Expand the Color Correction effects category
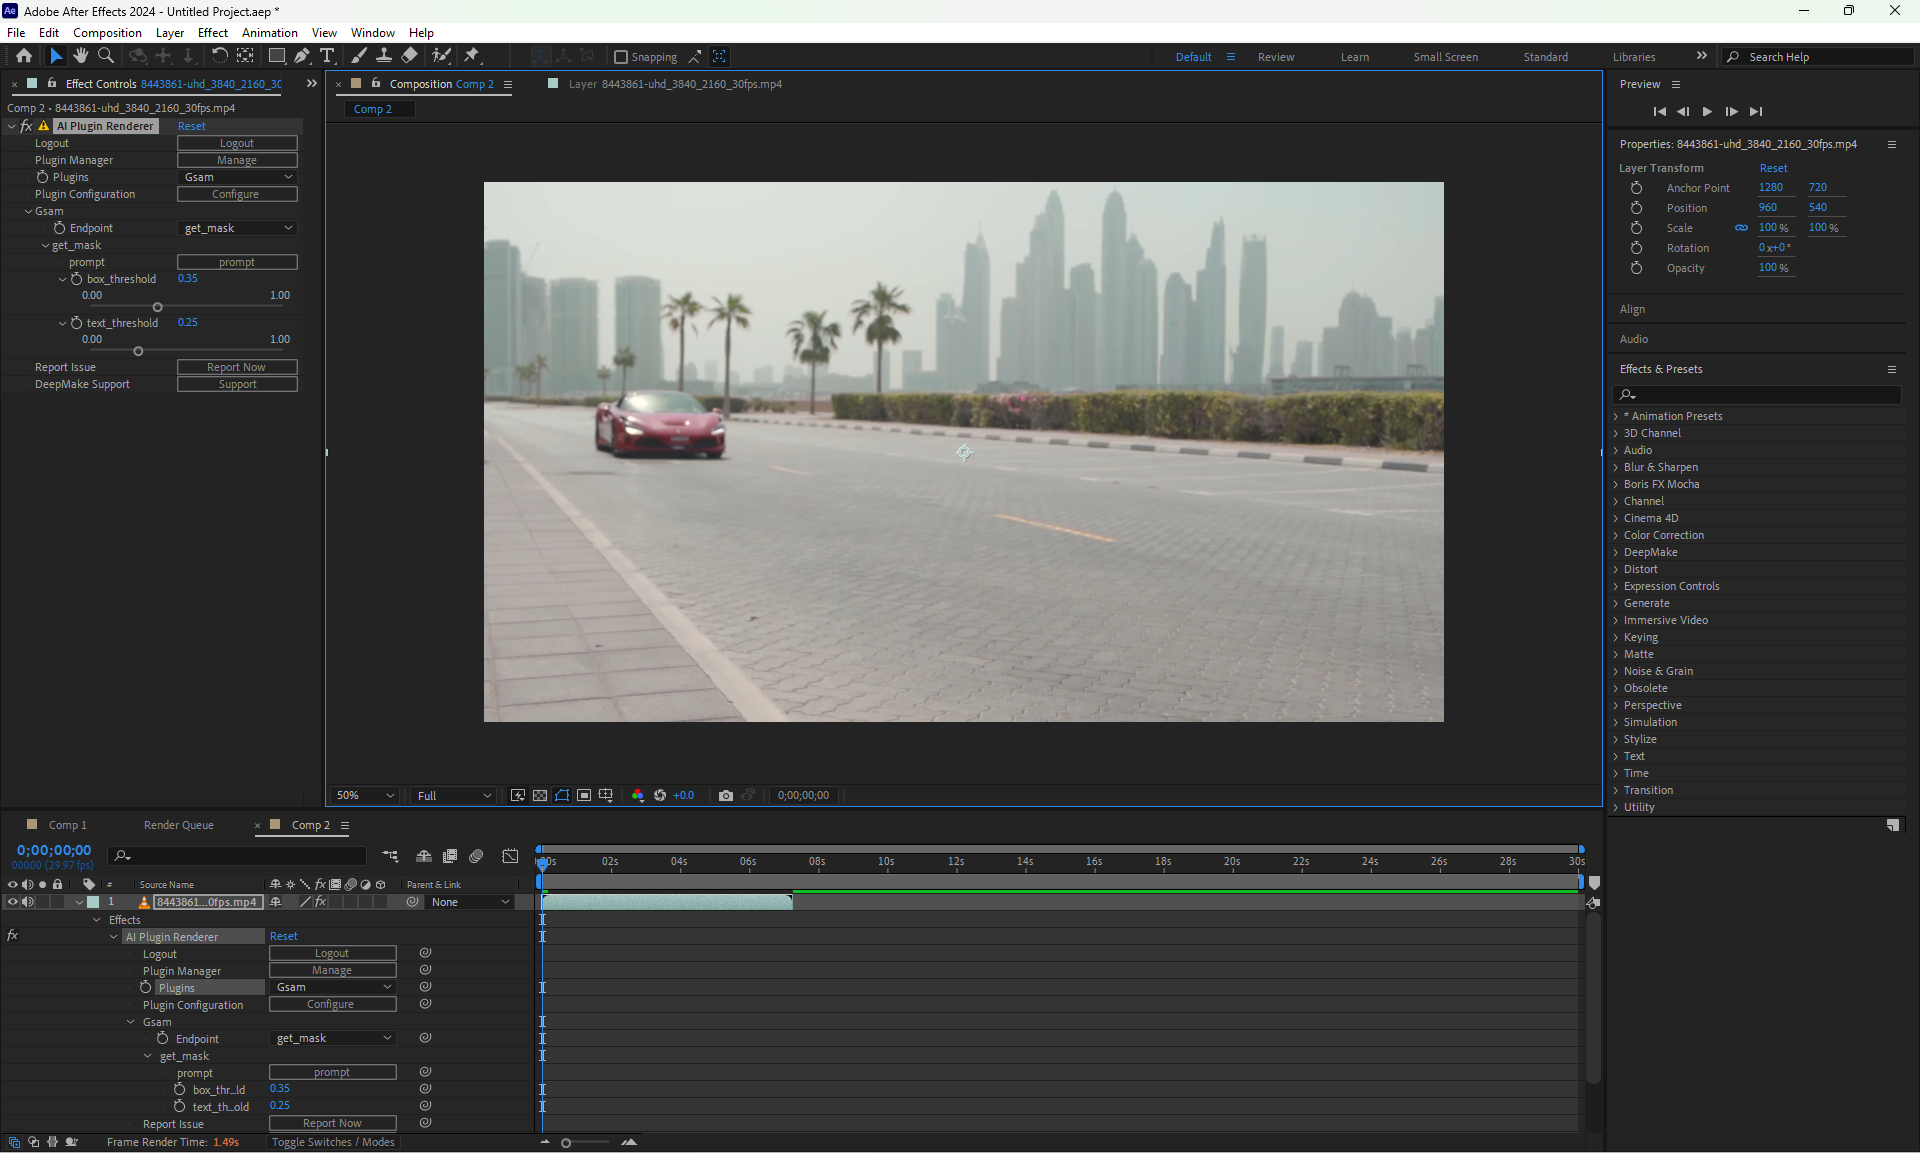This screenshot has width=1920, height=1153. 1616,536
